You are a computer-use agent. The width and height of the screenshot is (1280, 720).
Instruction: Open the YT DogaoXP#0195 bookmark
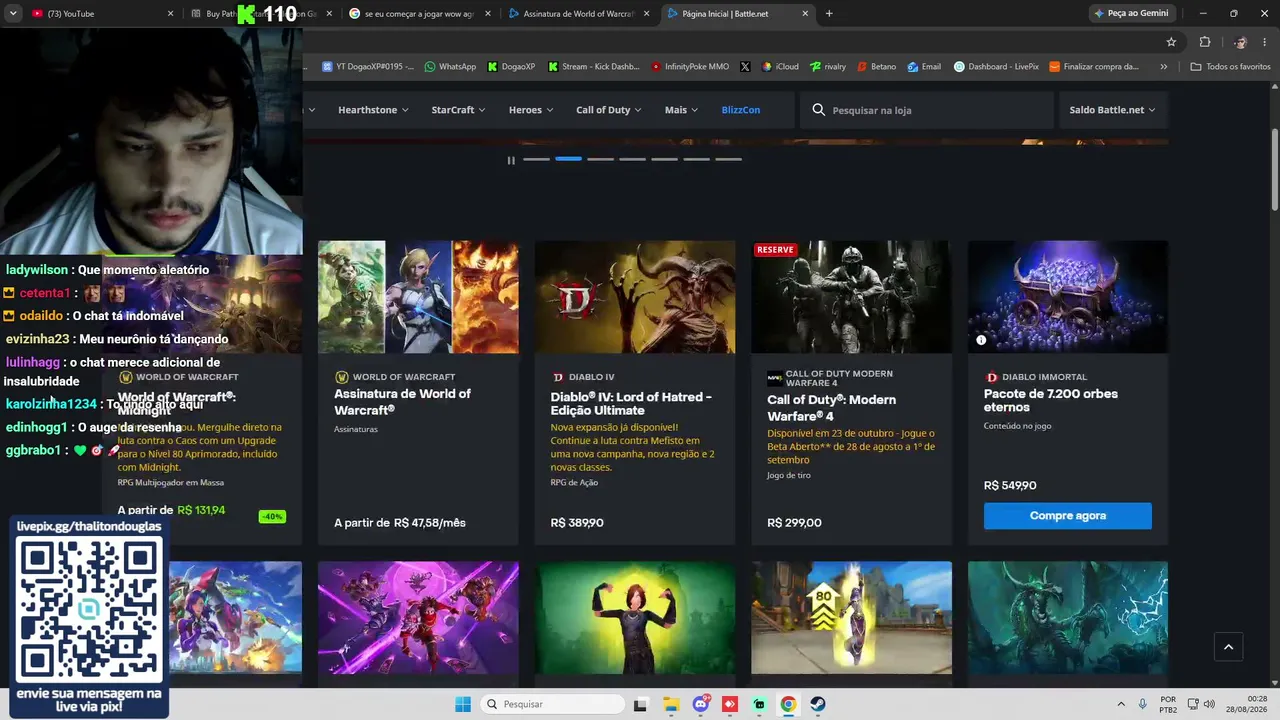click(x=367, y=67)
